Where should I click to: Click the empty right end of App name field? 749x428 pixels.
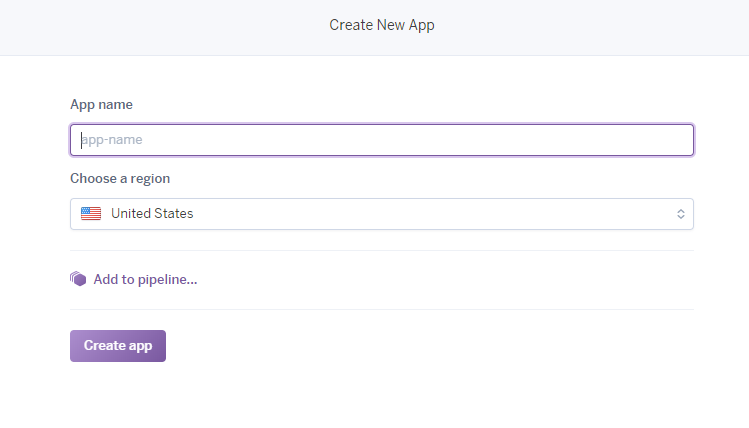click(650, 140)
